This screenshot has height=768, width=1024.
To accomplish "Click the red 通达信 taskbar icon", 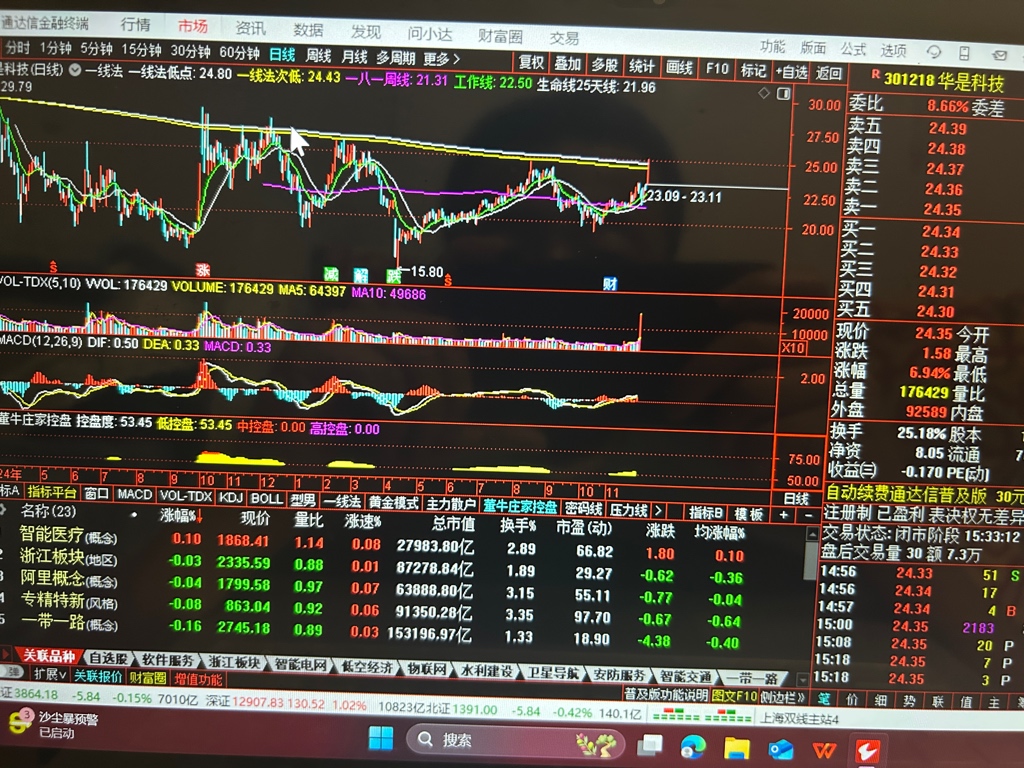I will [x=867, y=752].
